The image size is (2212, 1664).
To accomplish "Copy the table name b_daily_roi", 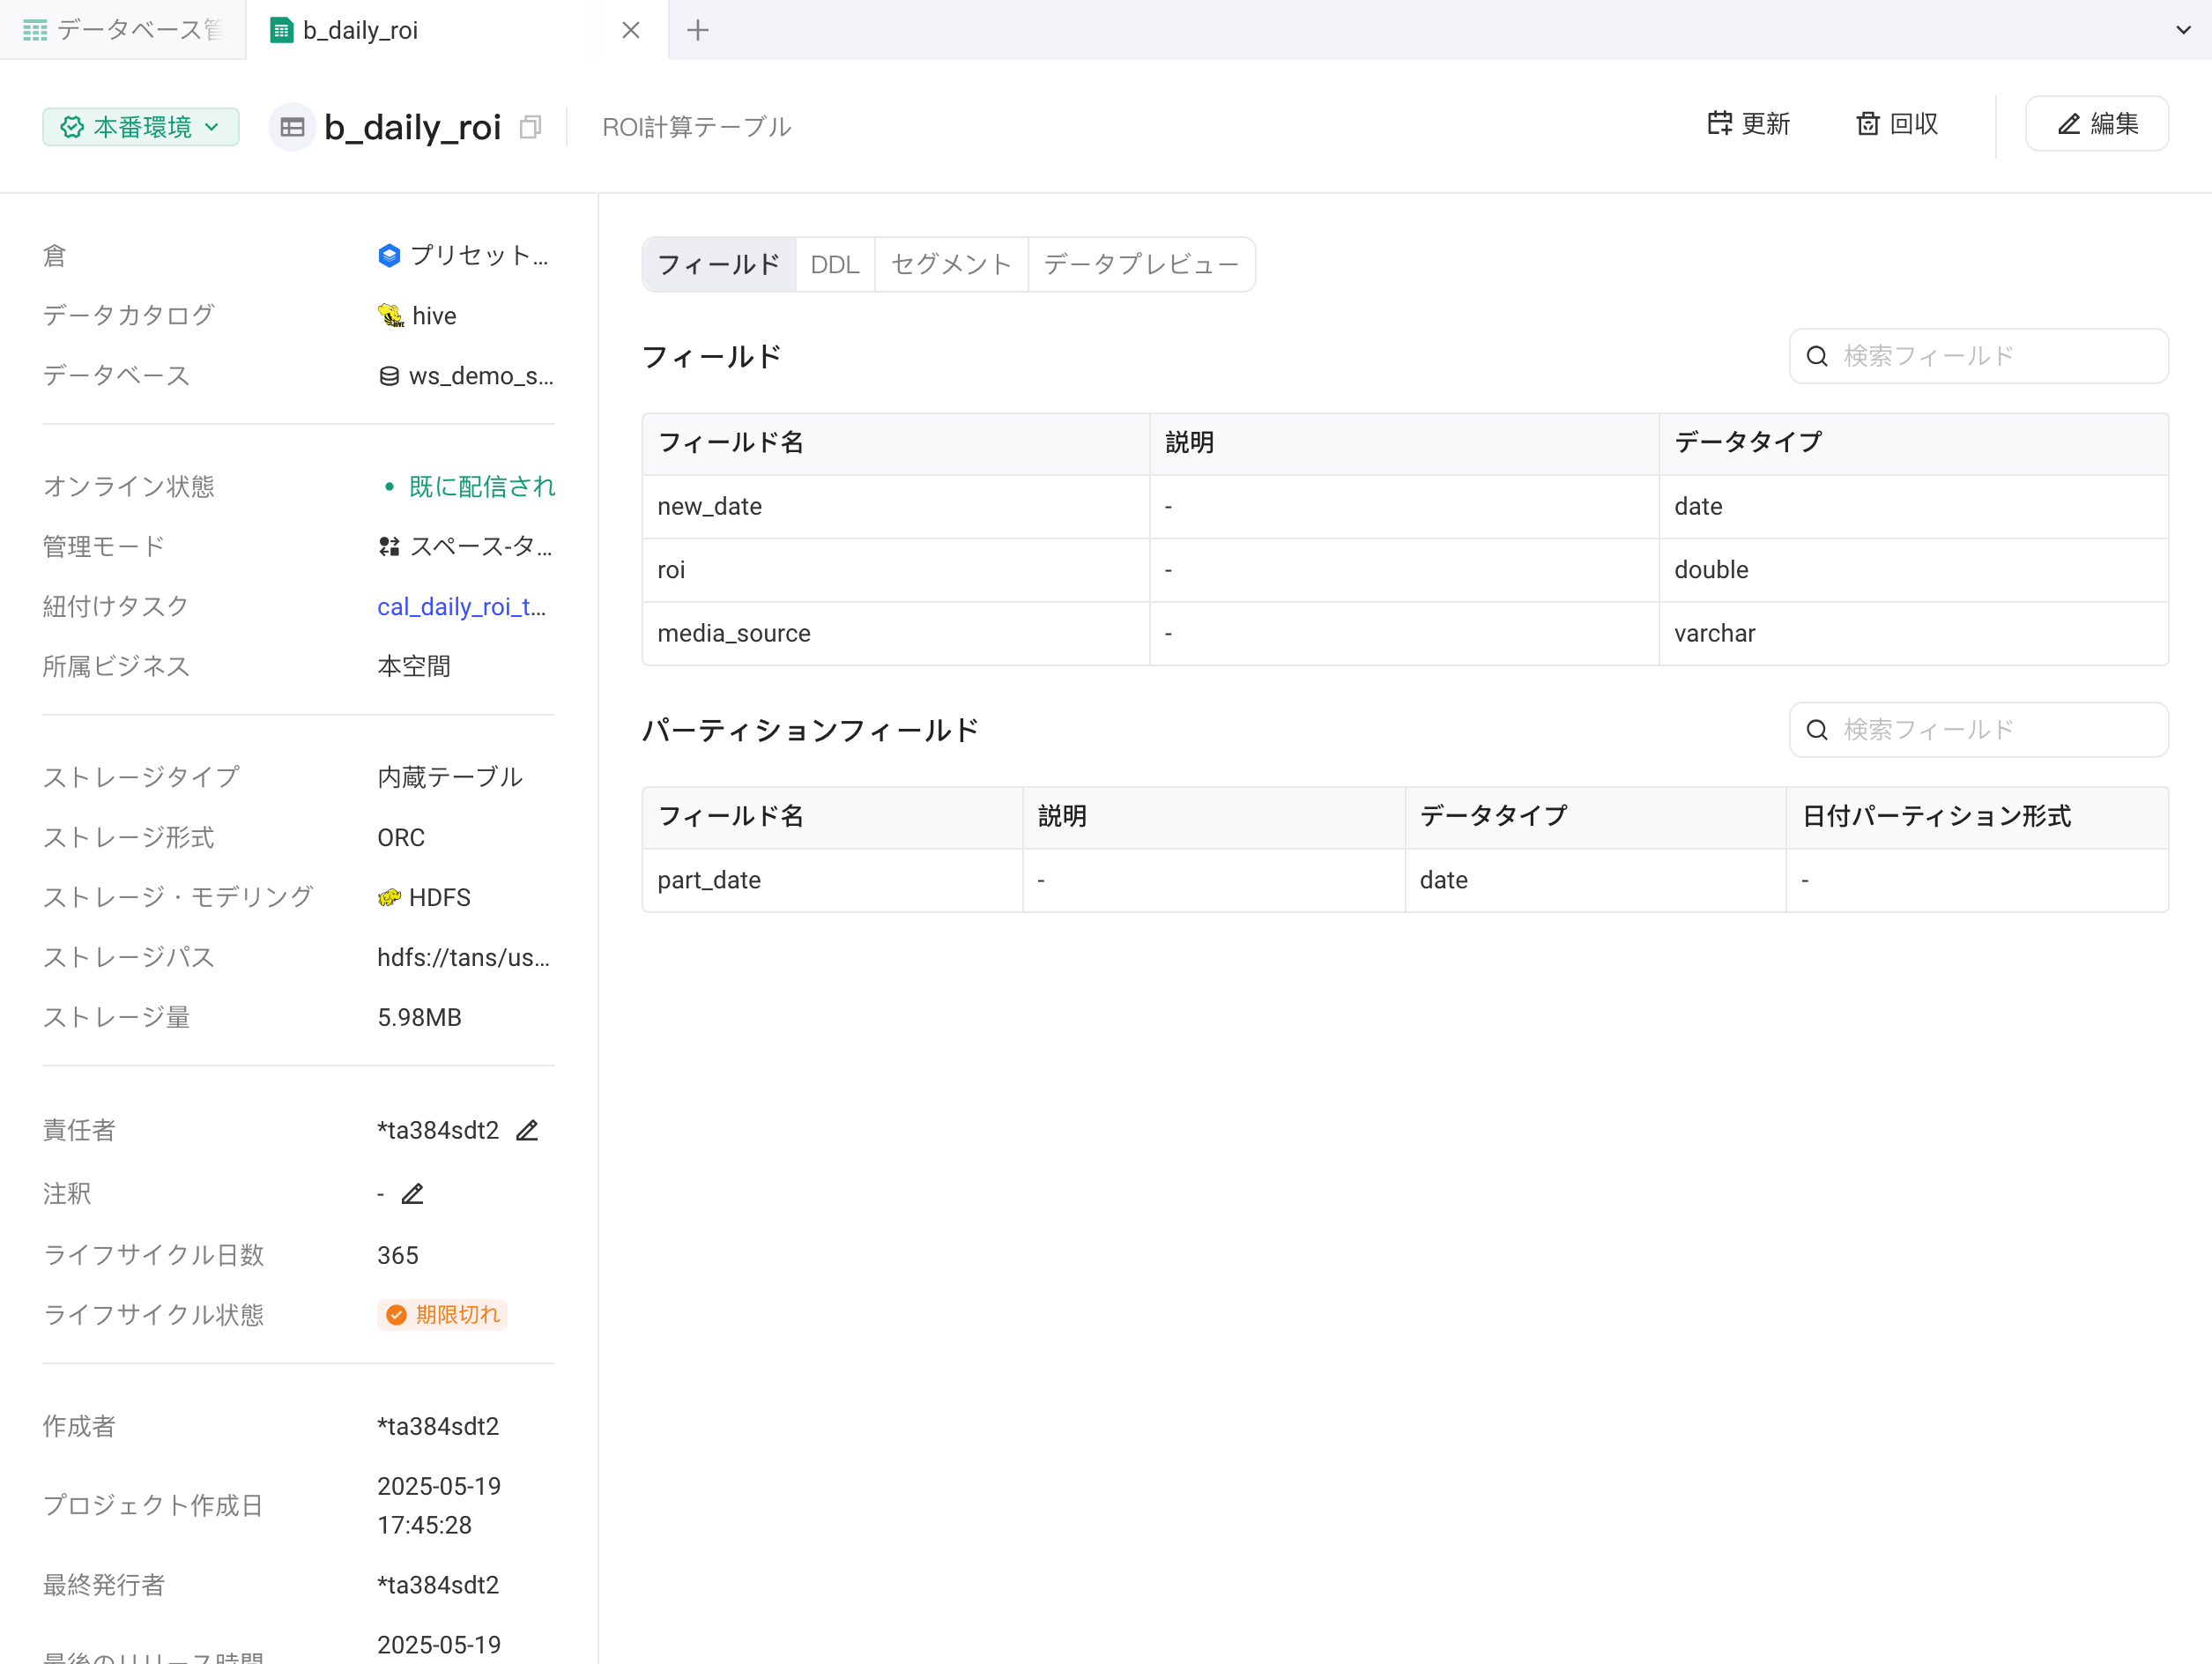I will pyautogui.click(x=531, y=127).
